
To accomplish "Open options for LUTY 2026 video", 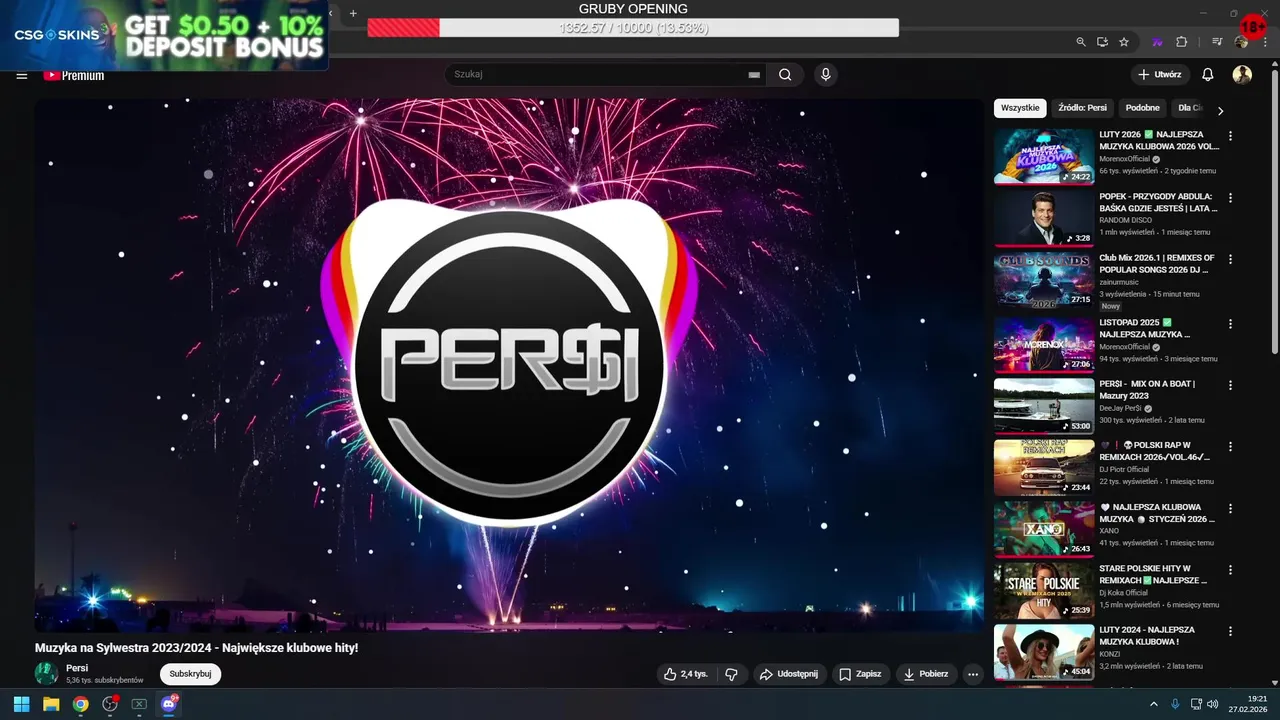I will pyautogui.click(x=1230, y=136).
